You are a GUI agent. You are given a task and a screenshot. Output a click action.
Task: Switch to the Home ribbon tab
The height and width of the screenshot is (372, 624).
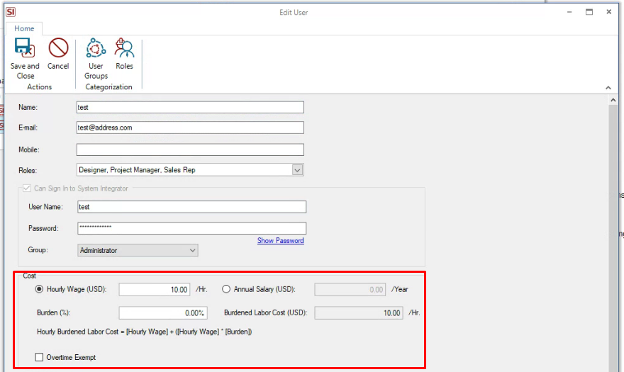point(24,29)
